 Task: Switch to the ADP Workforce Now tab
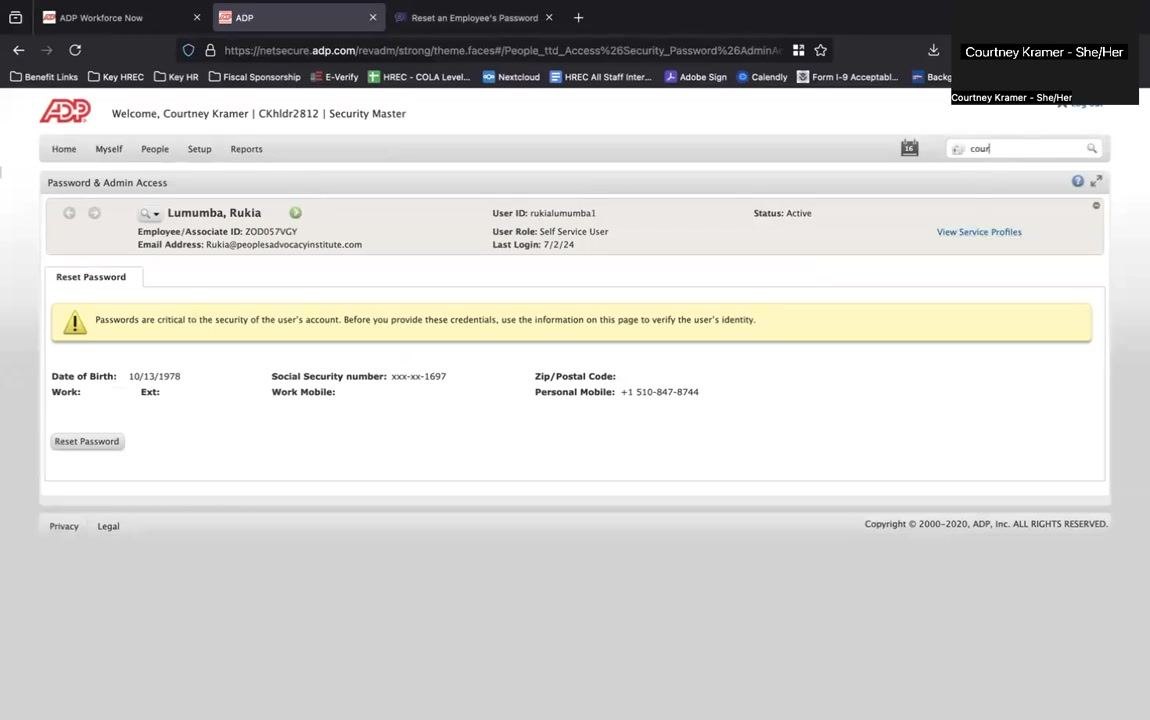tap(103, 18)
